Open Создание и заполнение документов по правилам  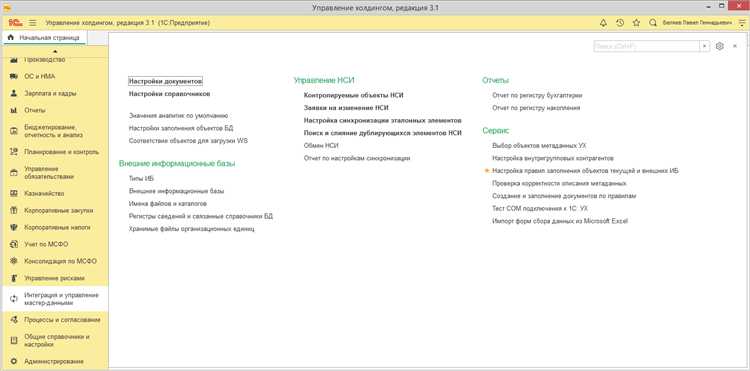coord(564,196)
